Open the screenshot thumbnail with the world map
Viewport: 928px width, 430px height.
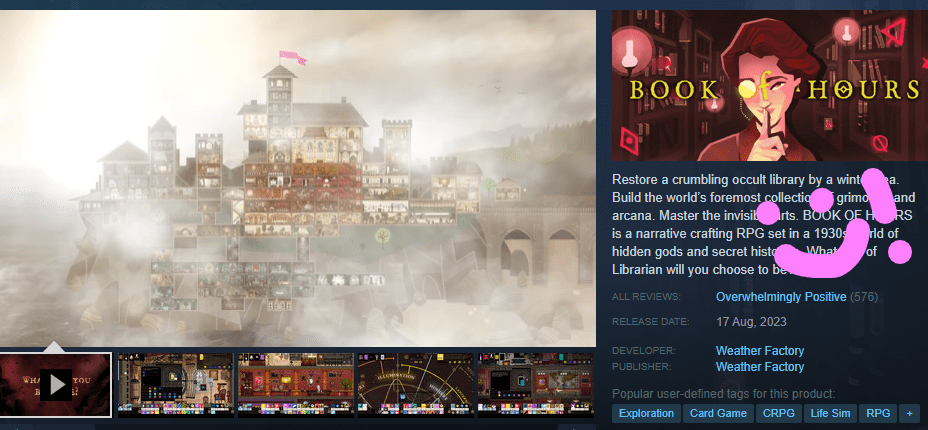(535, 385)
